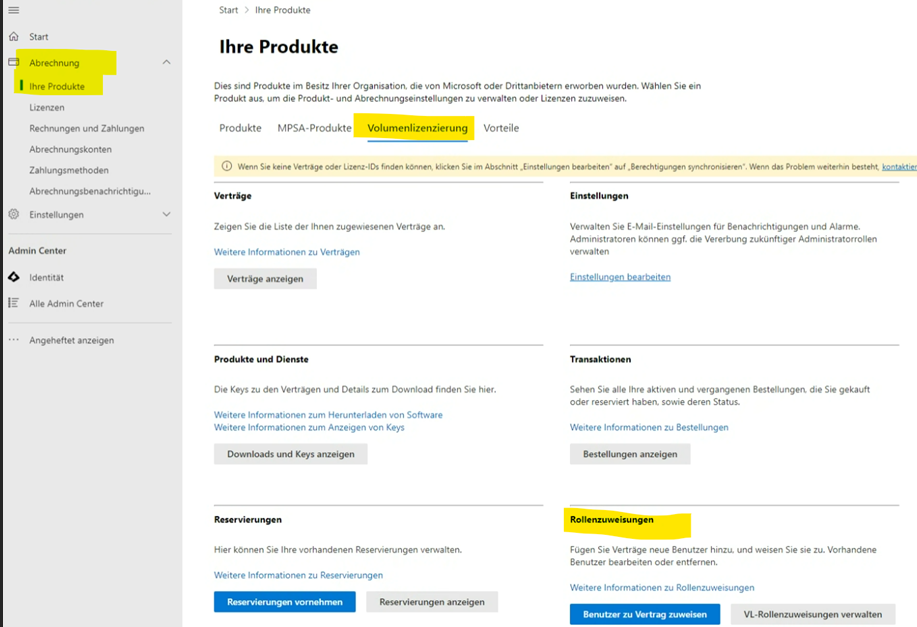Click the Start breadcrumb link

[229, 10]
